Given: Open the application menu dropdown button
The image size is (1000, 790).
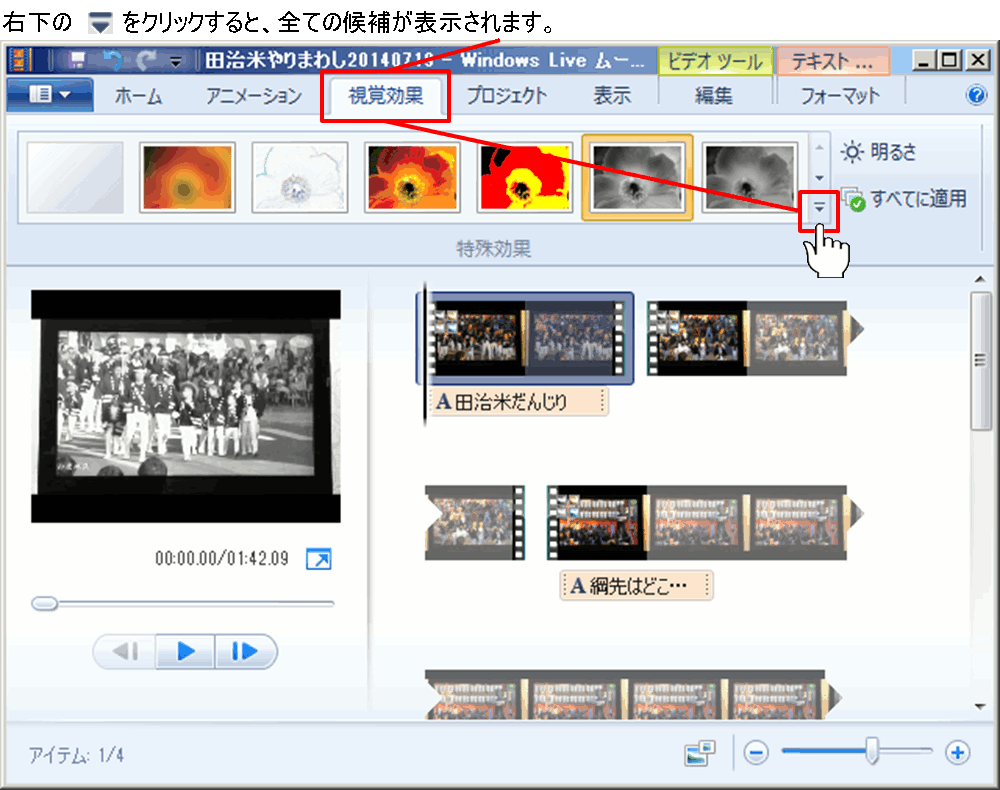Looking at the screenshot, I should (x=50, y=96).
